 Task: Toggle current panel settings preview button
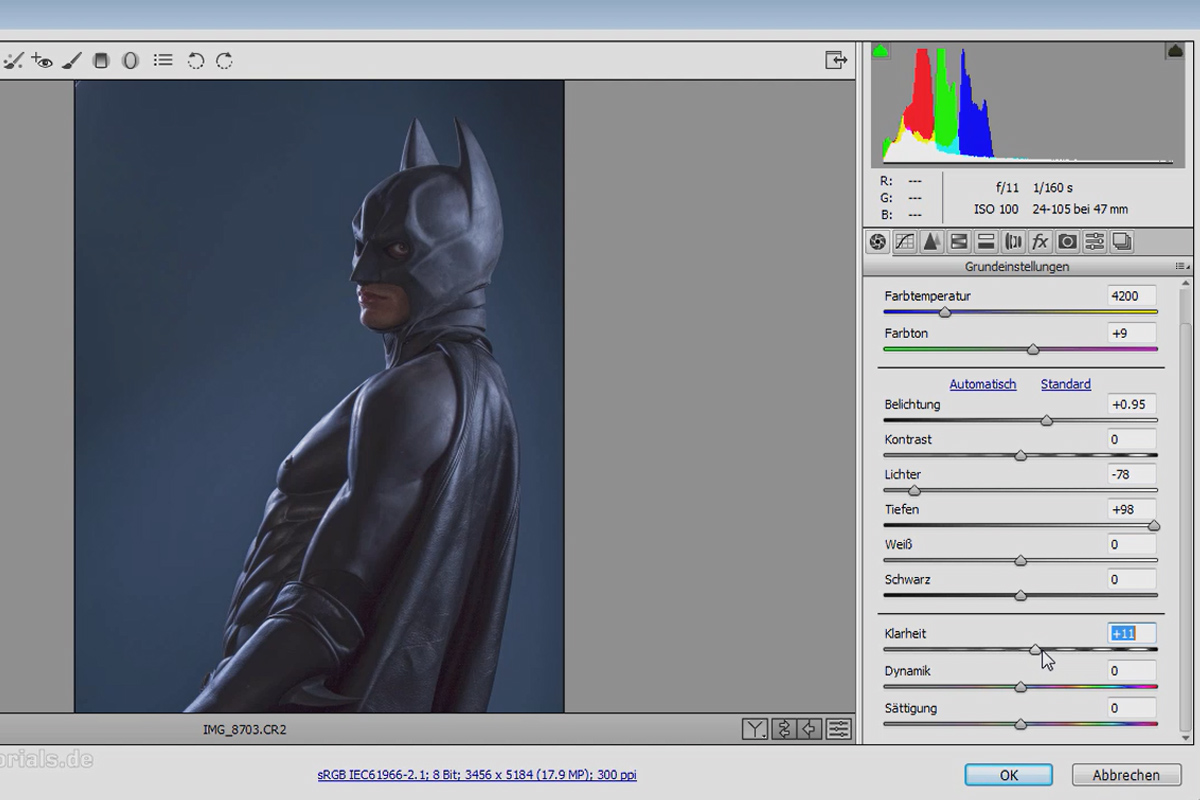[839, 729]
